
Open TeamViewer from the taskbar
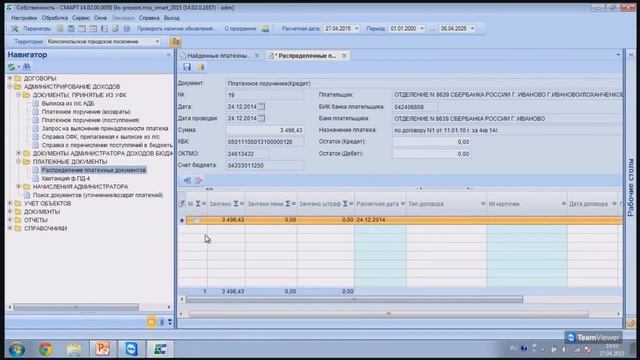tap(131, 349)
